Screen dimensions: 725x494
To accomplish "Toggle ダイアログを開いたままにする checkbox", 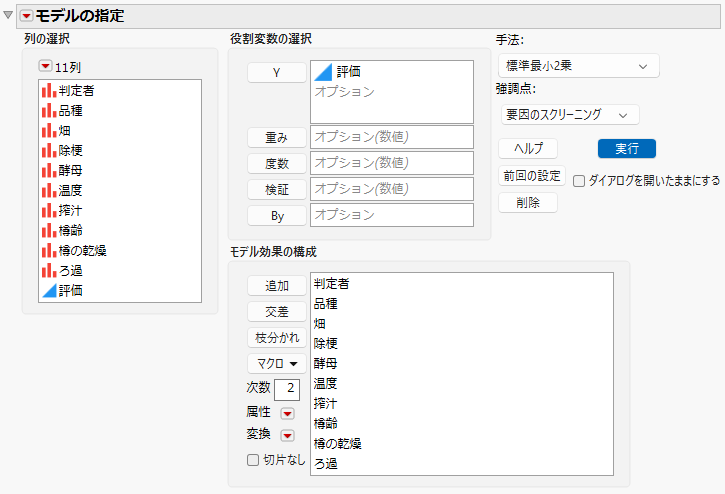I will [579, 181].
